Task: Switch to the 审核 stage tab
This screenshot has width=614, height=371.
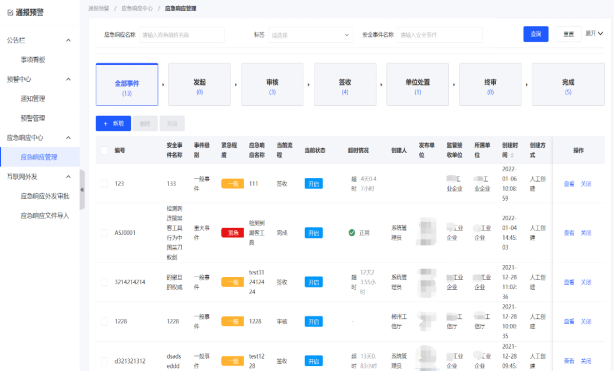Action: pos(272,84)
